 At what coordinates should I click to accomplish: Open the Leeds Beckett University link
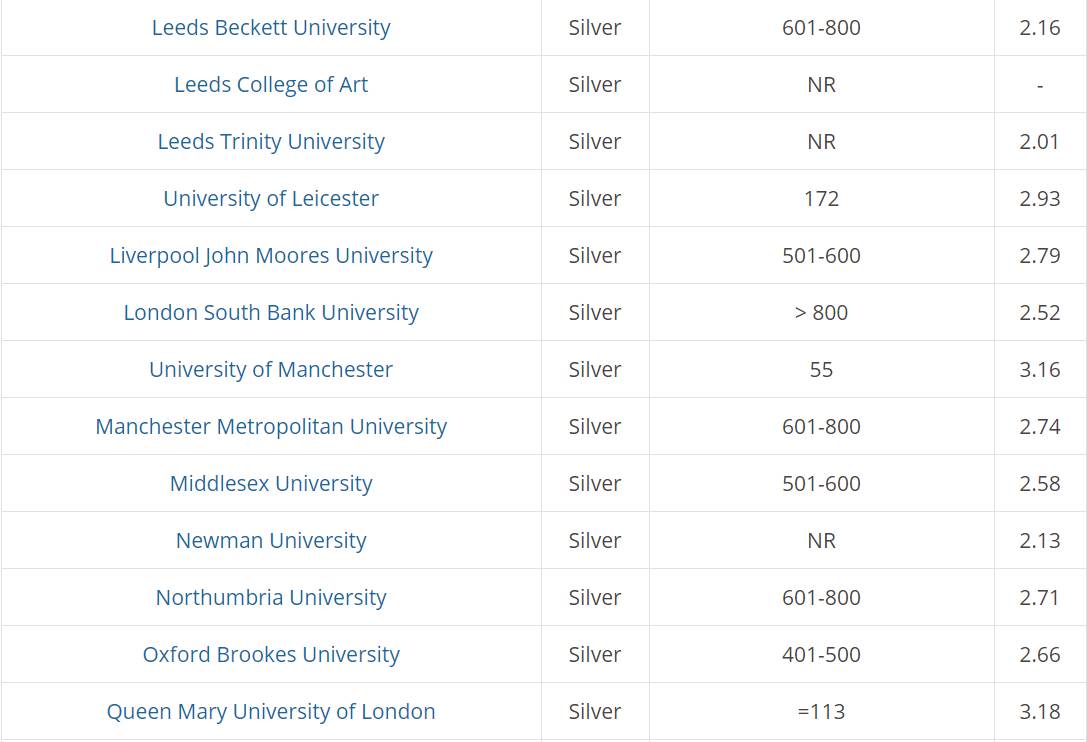271,28
